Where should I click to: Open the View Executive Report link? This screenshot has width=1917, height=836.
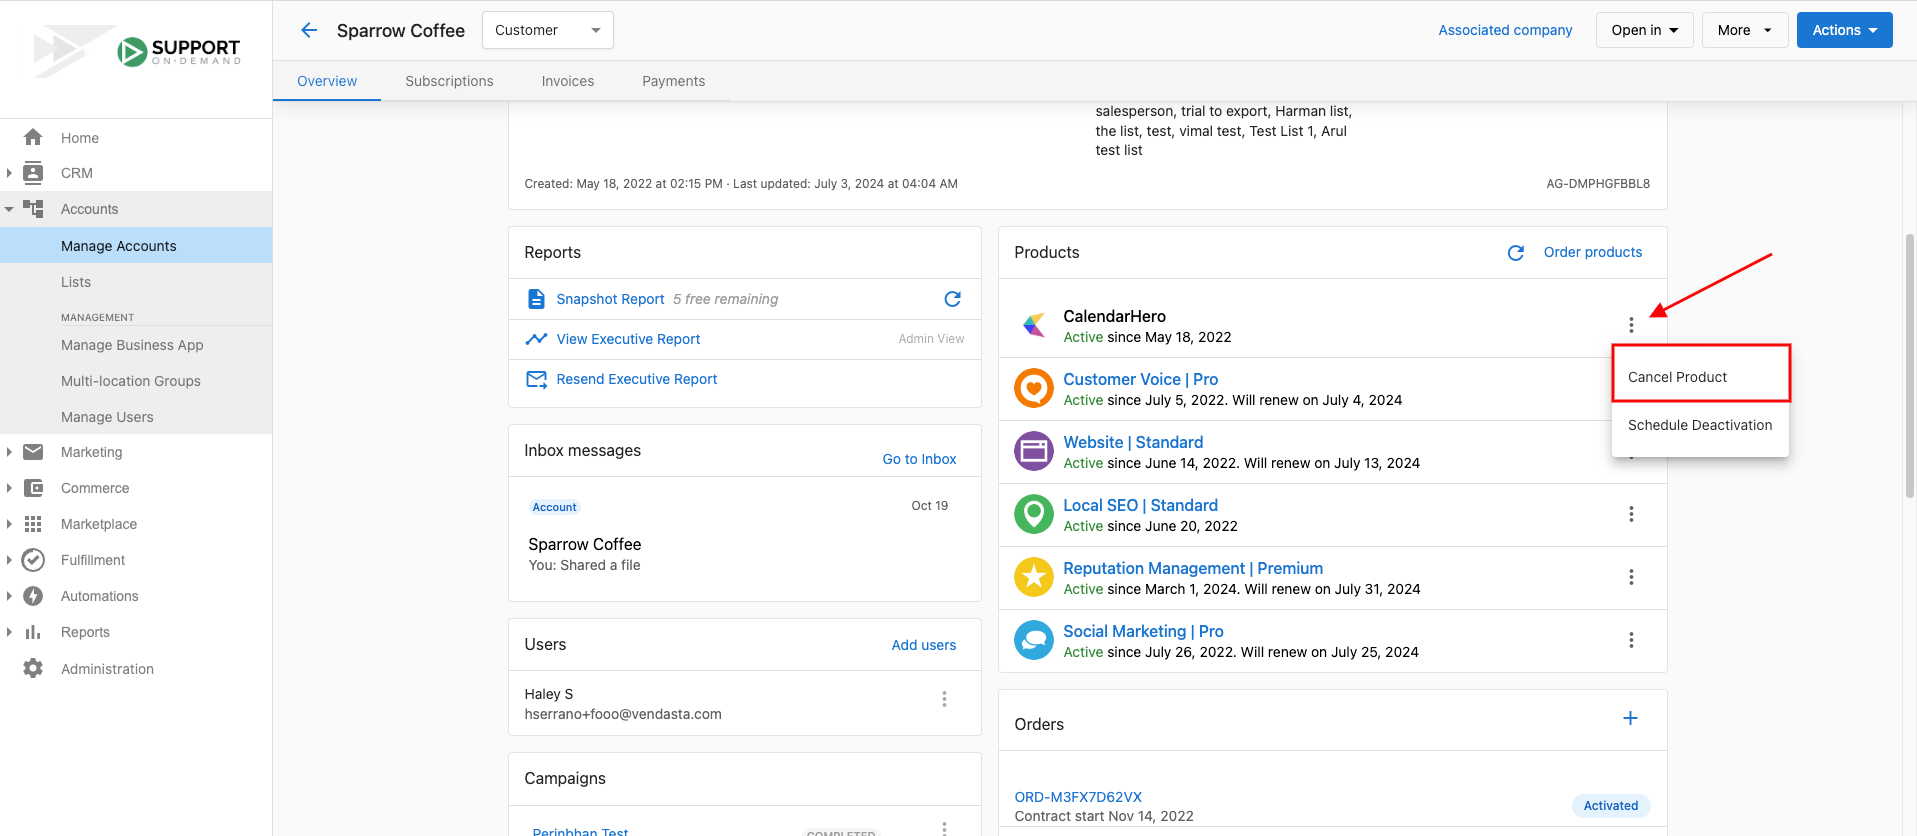pos(628,339)
